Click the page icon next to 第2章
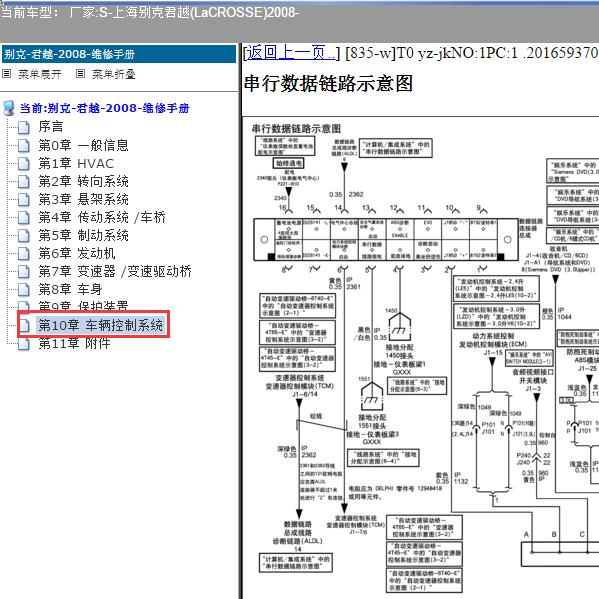 24,182
